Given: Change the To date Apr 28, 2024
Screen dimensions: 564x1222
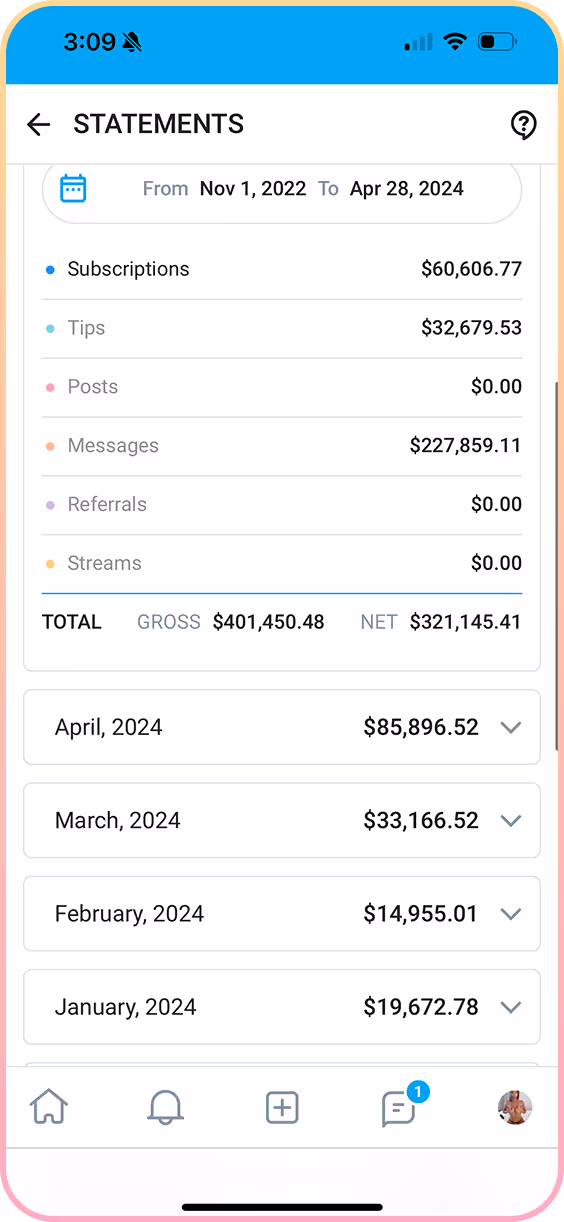Looking at the screenshot, I should [407, 188].
